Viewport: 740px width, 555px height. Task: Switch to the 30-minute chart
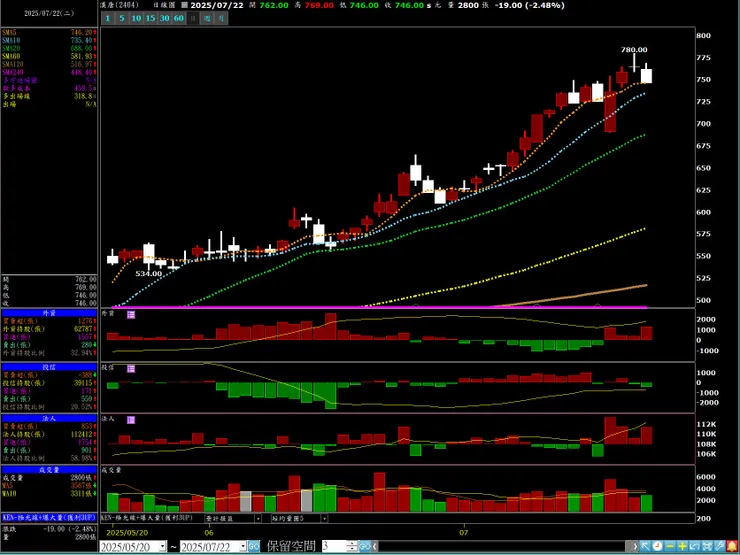[164, 18]
